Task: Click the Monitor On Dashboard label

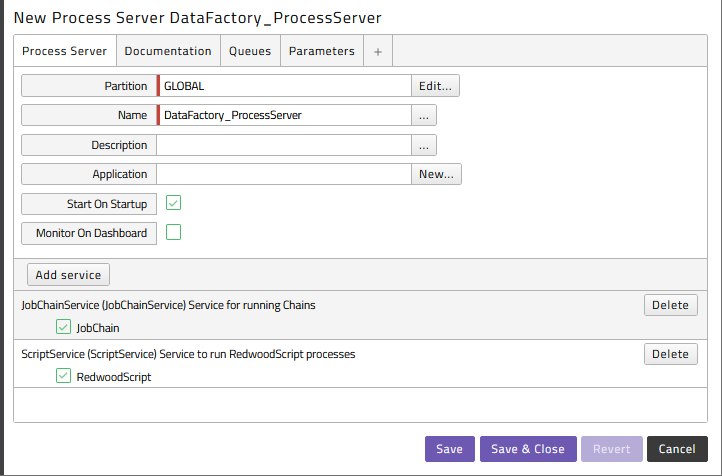Action: click(91, 233)
